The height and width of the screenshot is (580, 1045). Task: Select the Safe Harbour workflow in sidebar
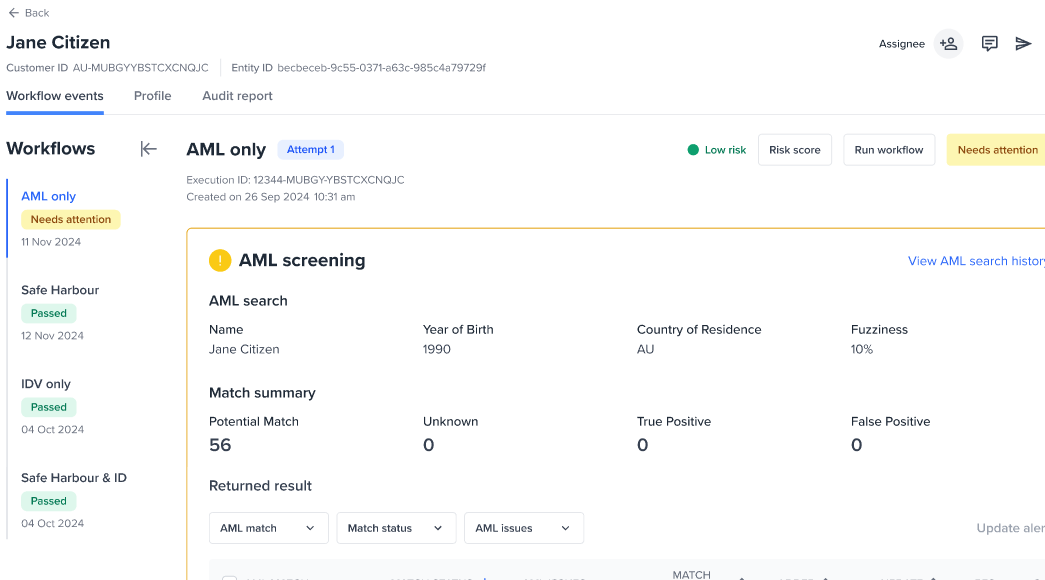point(60,290)
